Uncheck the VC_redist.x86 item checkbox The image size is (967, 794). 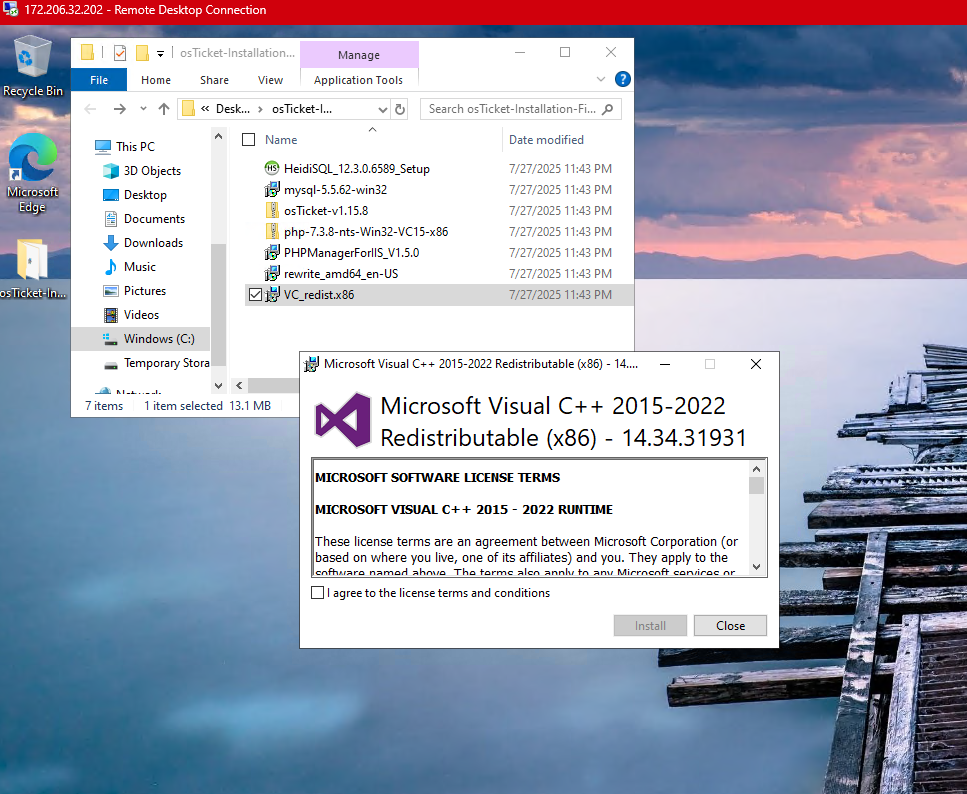coord(255,294)
